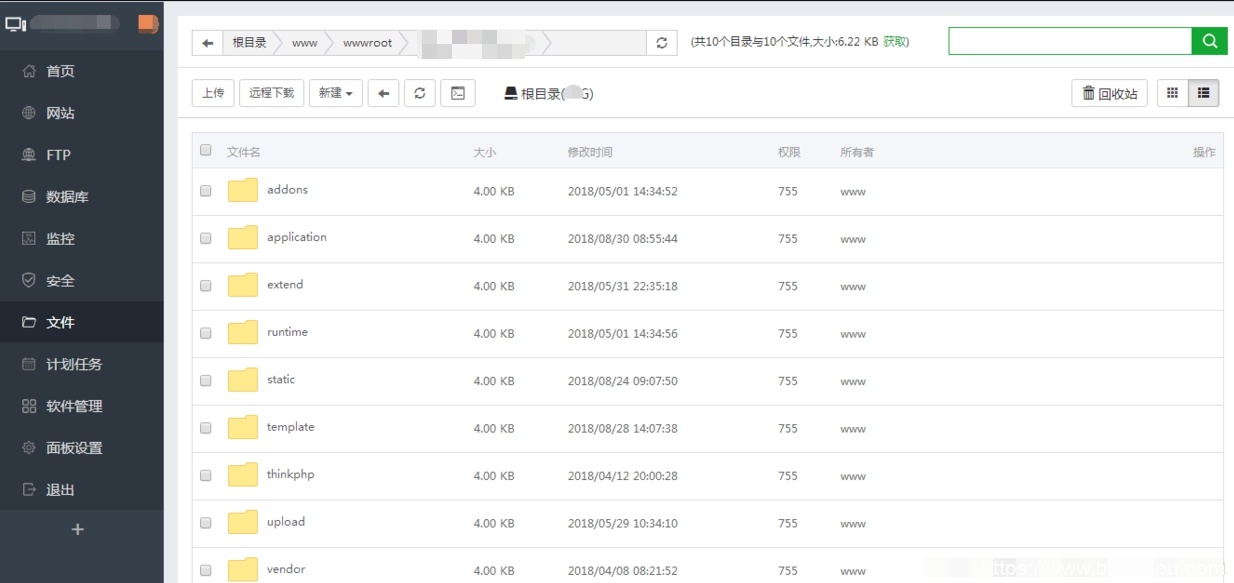This screenshot has width=1234, height=583.
Task: Click the toolbar back arrow button
Action: (x=383, y=93)
